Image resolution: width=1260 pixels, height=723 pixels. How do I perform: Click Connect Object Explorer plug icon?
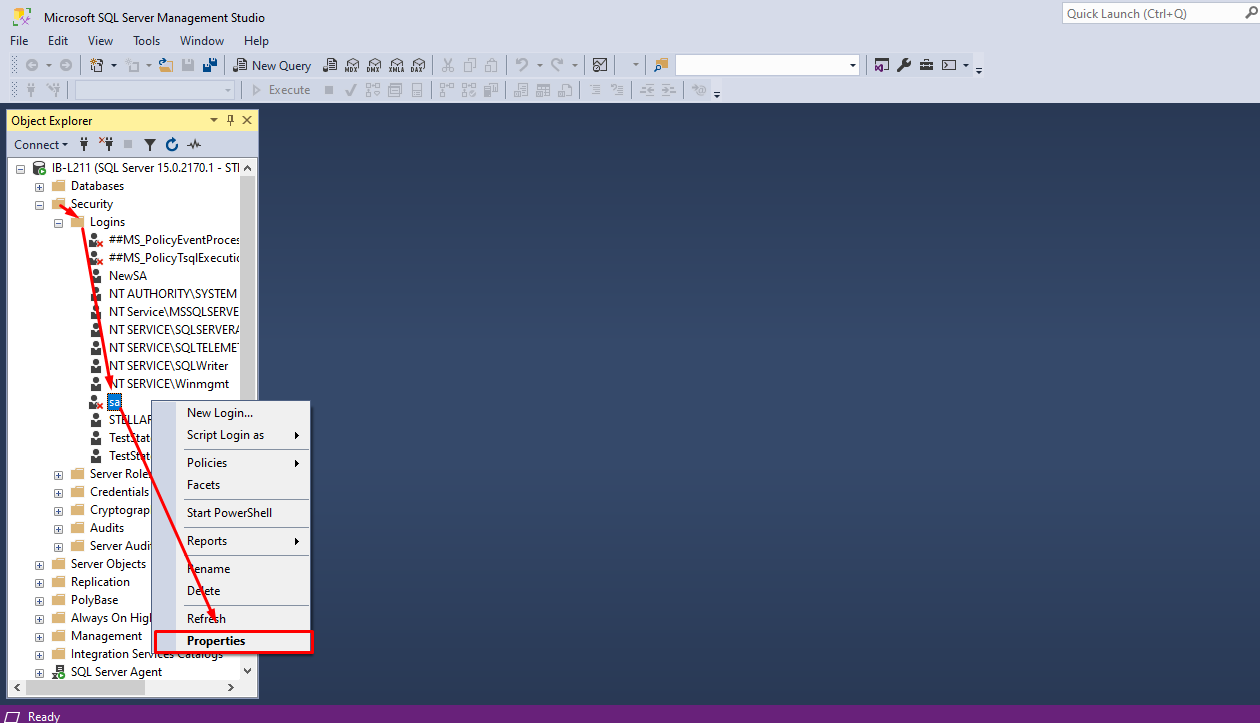(84, 144)
